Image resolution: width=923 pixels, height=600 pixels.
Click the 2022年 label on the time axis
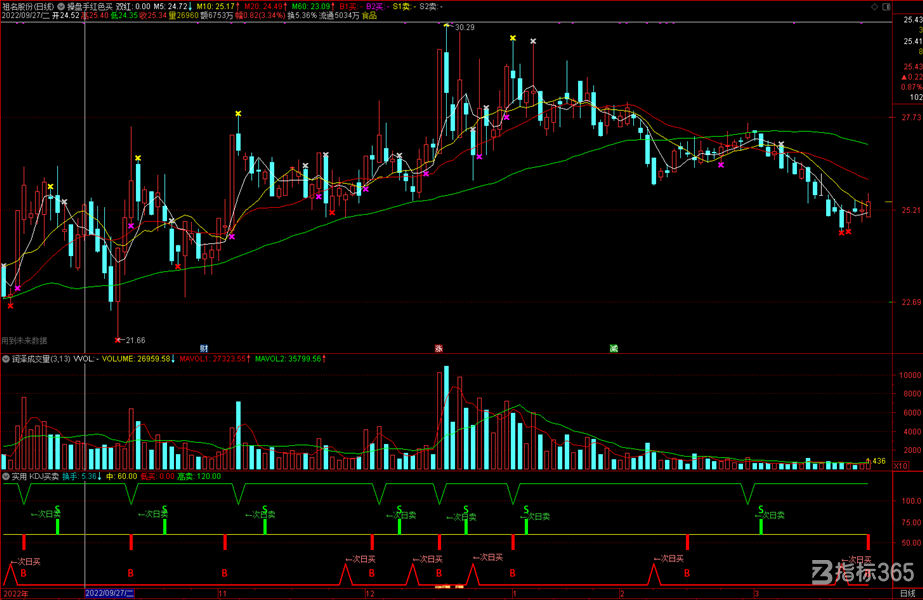point(16,594)
